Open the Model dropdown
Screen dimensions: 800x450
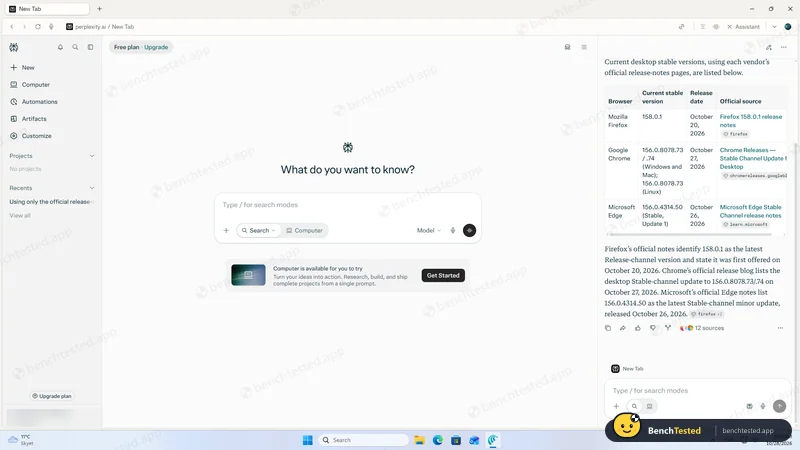click(x=429, y=231)
